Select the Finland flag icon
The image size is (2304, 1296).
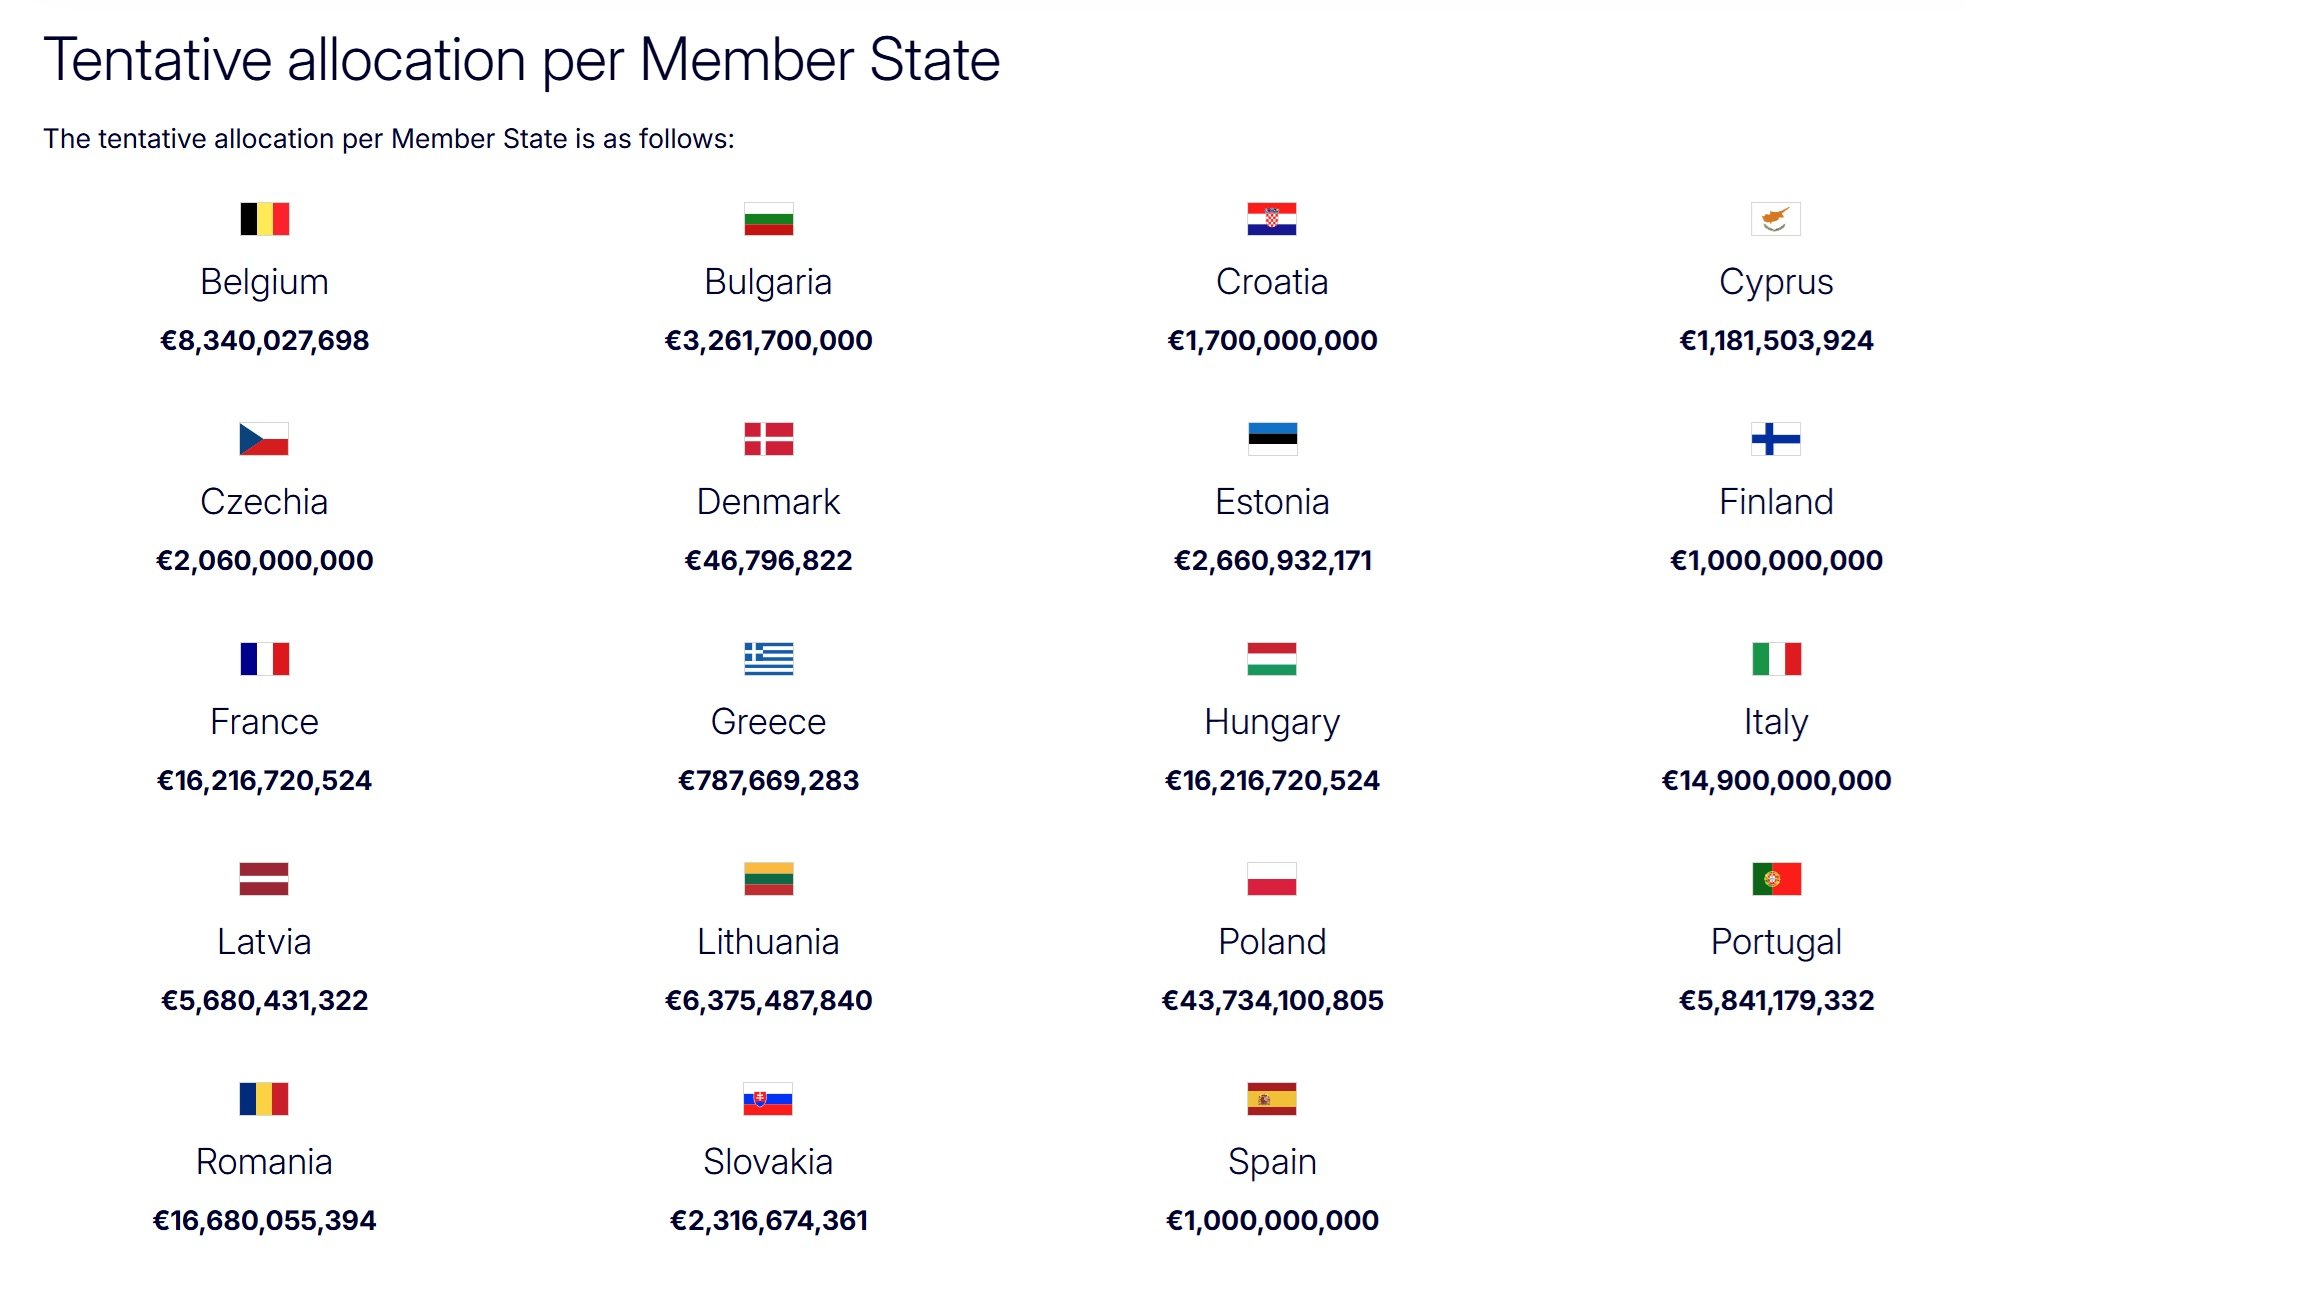pyautogui.click(x=1776, y=439)
